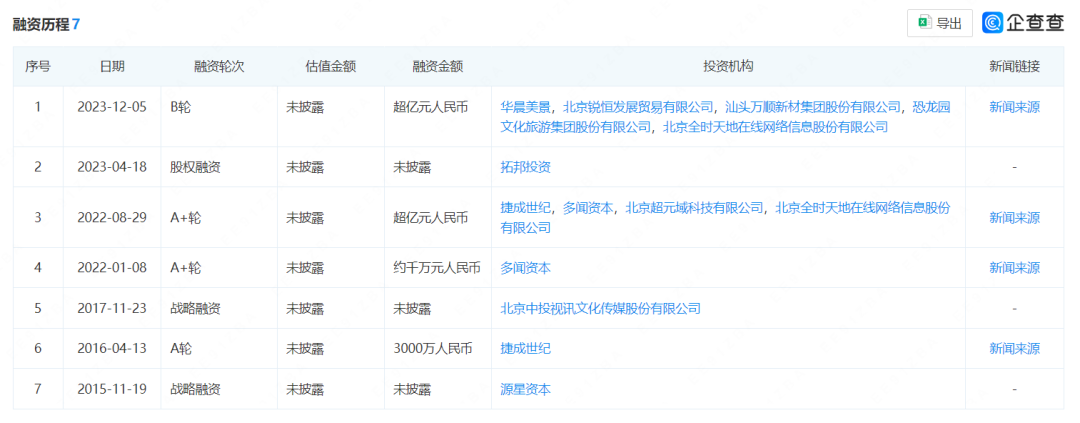Open 汕头万顺新材集团股份有限公司 link

(x=813, y=107)
